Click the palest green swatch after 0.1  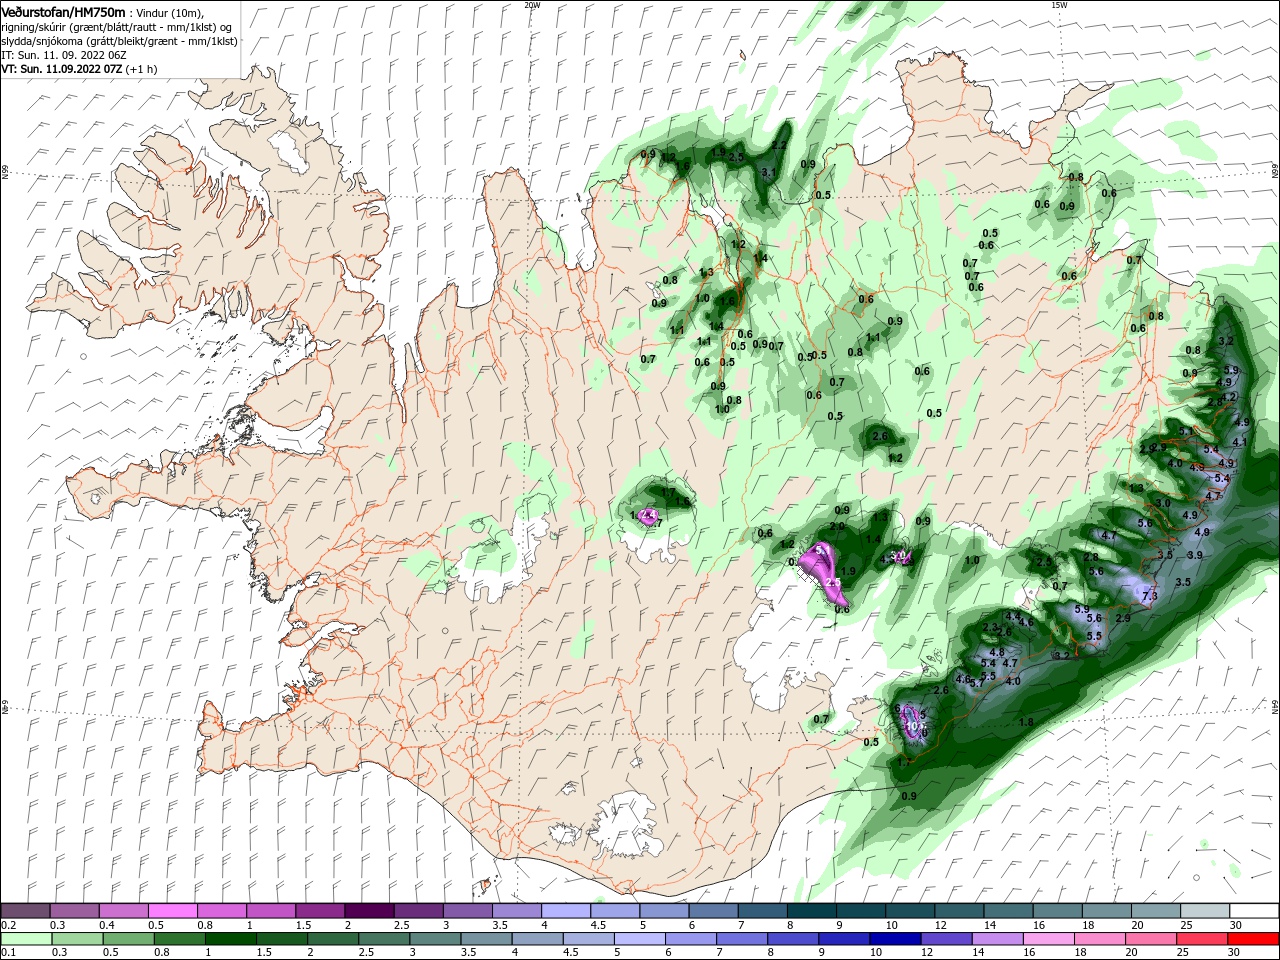pyautogui.click(x=25, y=940)
